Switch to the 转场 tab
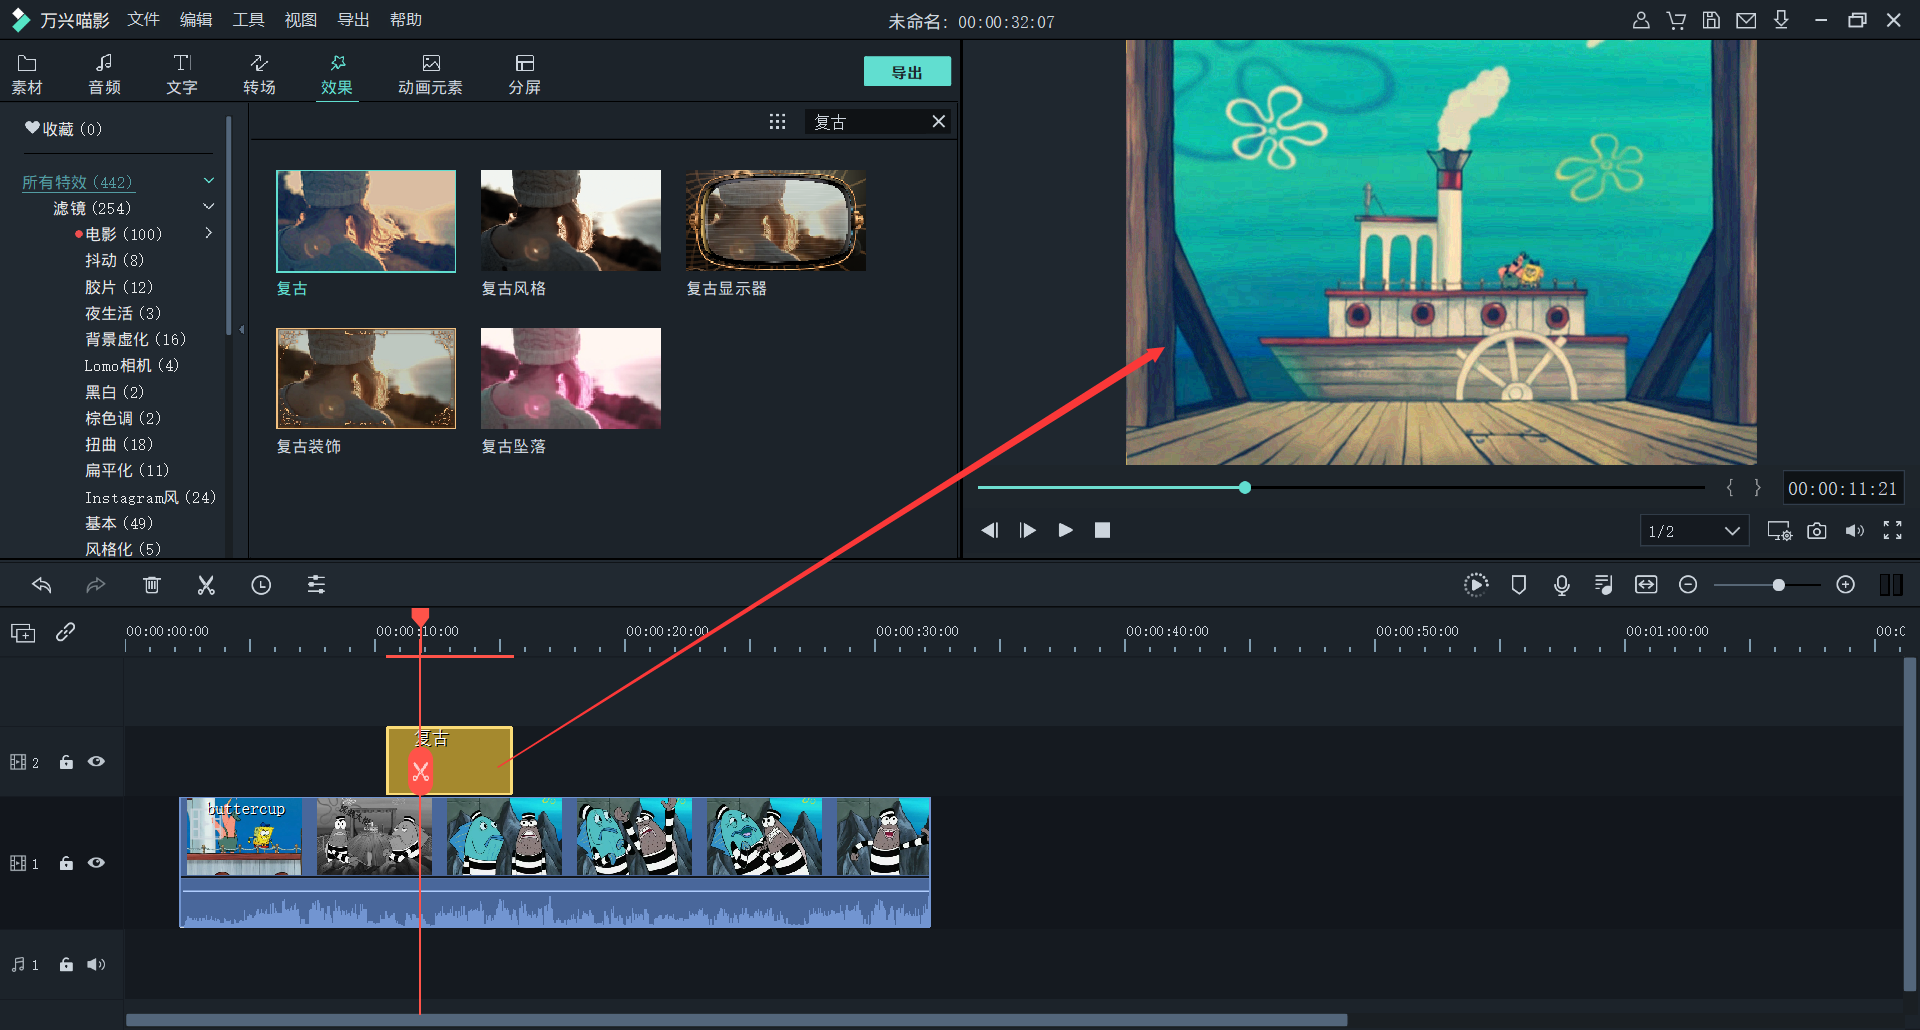 tap(259, 75)
